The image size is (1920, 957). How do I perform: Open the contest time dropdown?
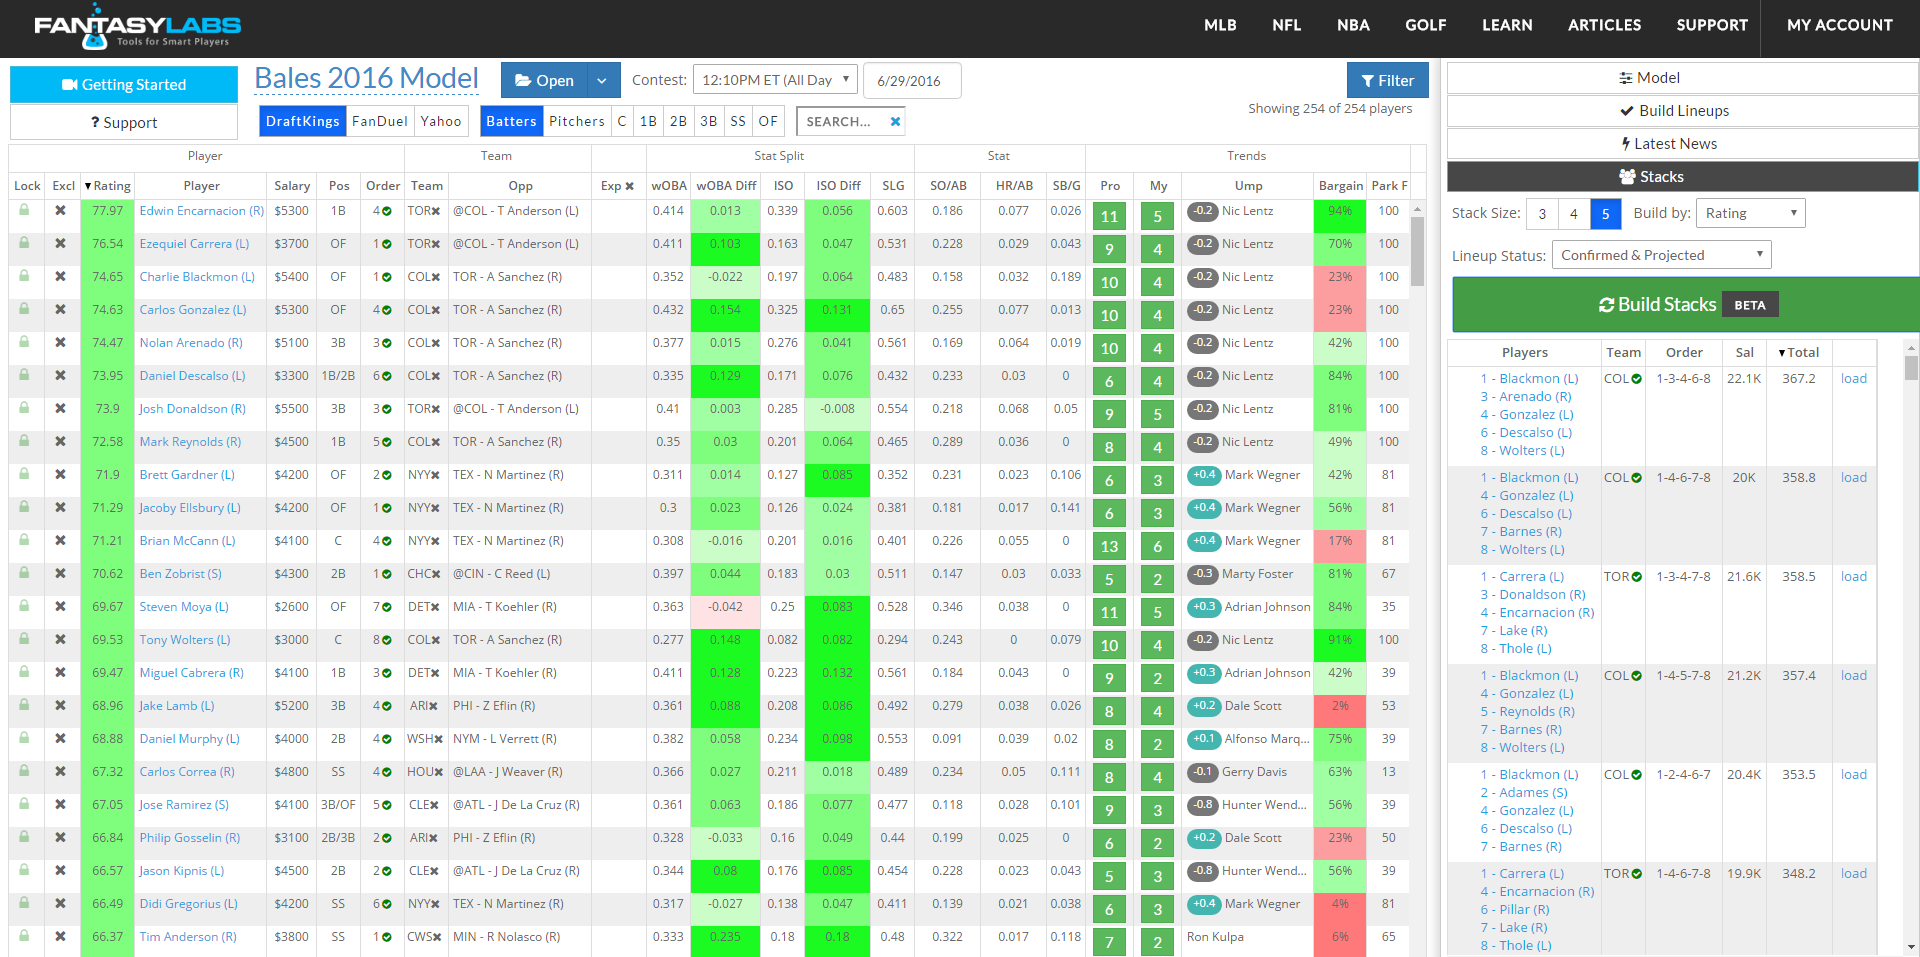coord(774,80)
